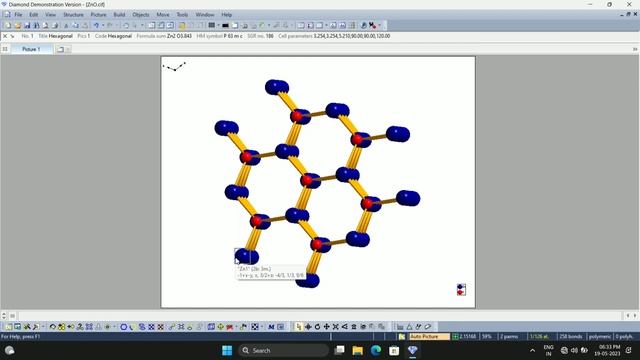Switch to the Picture 1 tab
The image size is (640, 360).
[31, 49]
